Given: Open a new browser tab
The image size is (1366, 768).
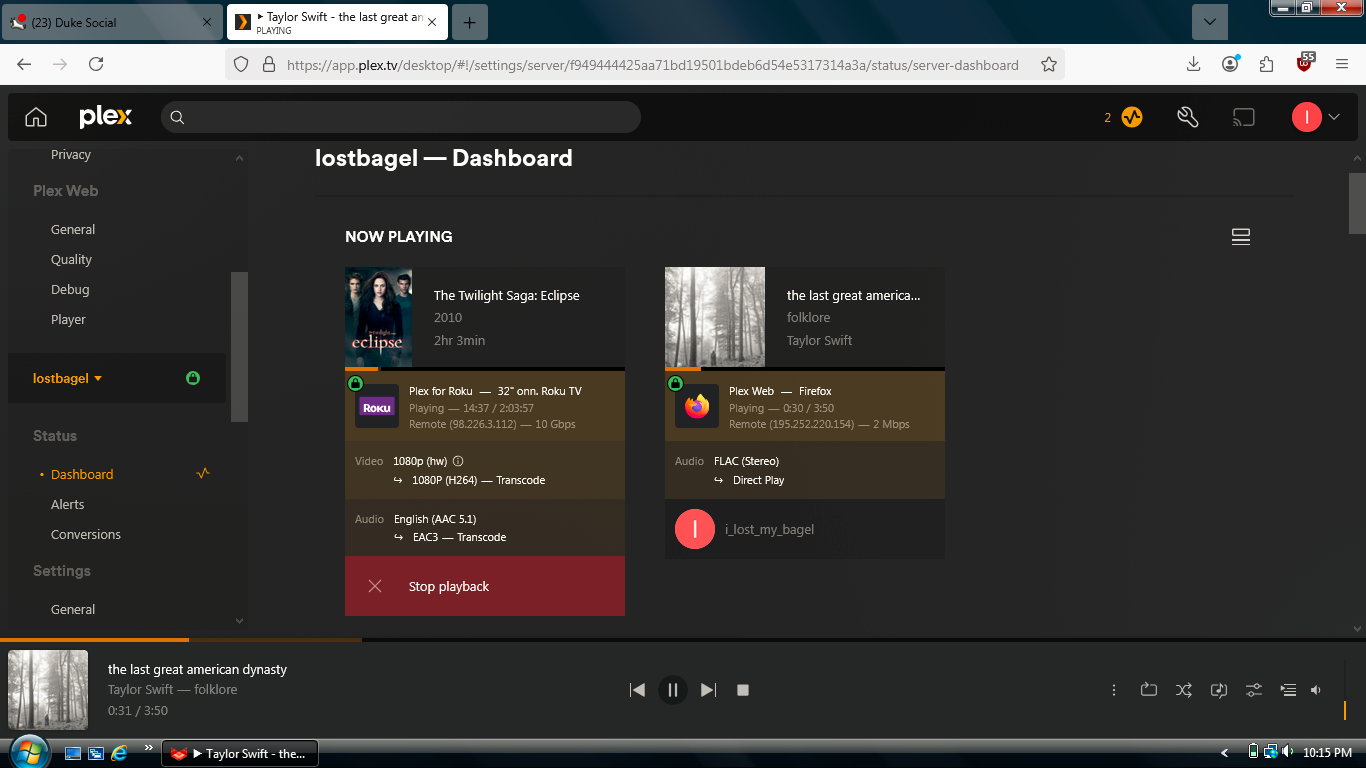Looking at the screenshot, I should [x=470, y=22].
